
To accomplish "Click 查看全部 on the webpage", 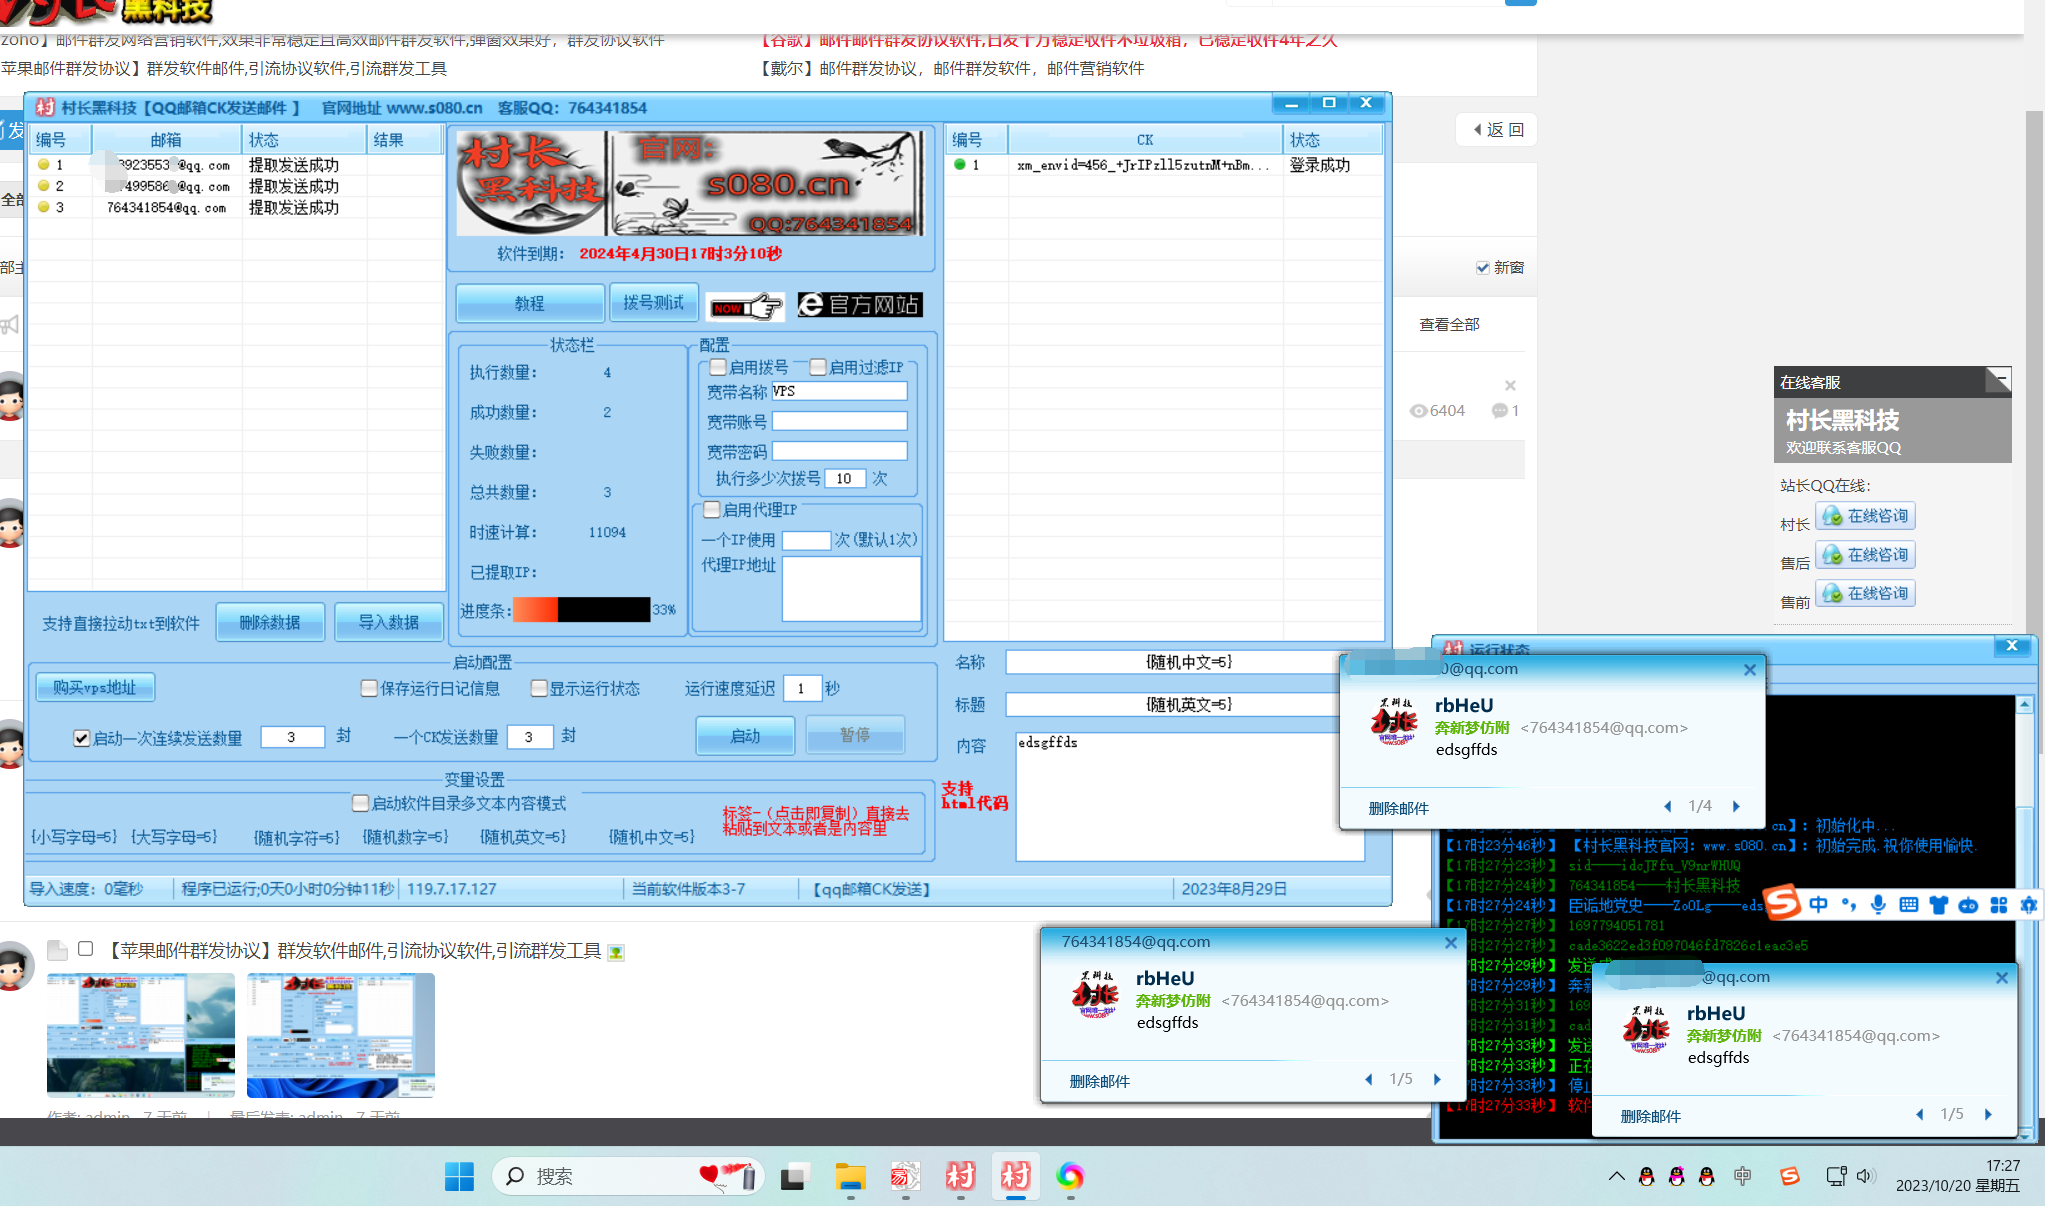I will click(1449, 324).
